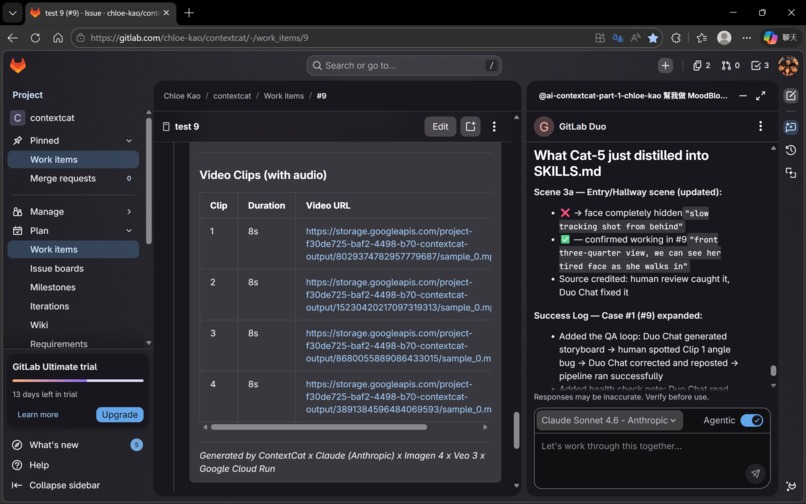806x504 pixels.
Task: Click the browser refresh button
Action: (35, 38)
